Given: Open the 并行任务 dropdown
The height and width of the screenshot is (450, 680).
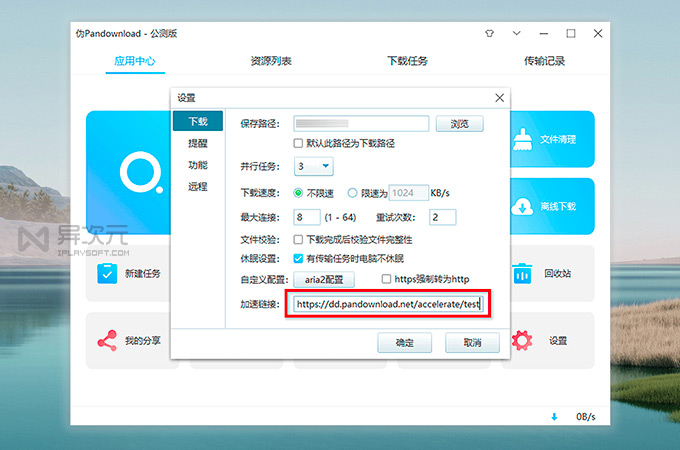Looking at the screenshot, I should tap(314, 166).
